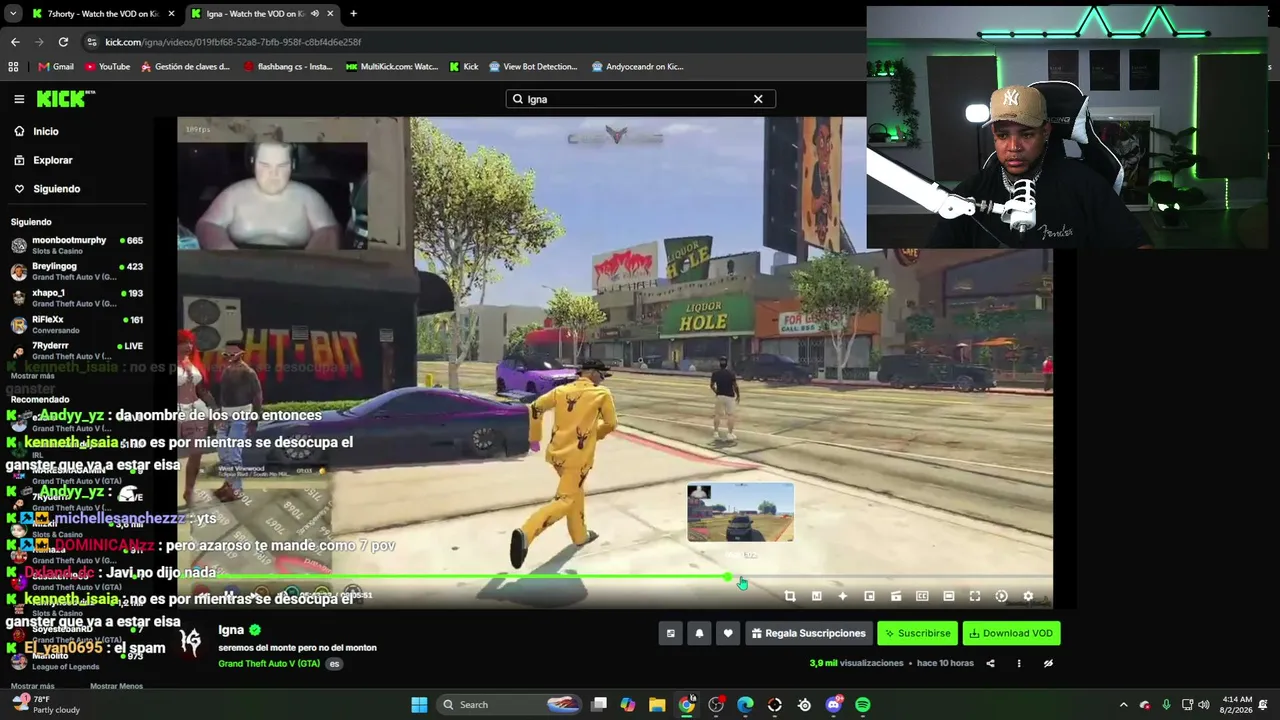Open the View Bot Detection bookmark
The height and width of the screenshot is (720, 1280).
pos(533,67)
